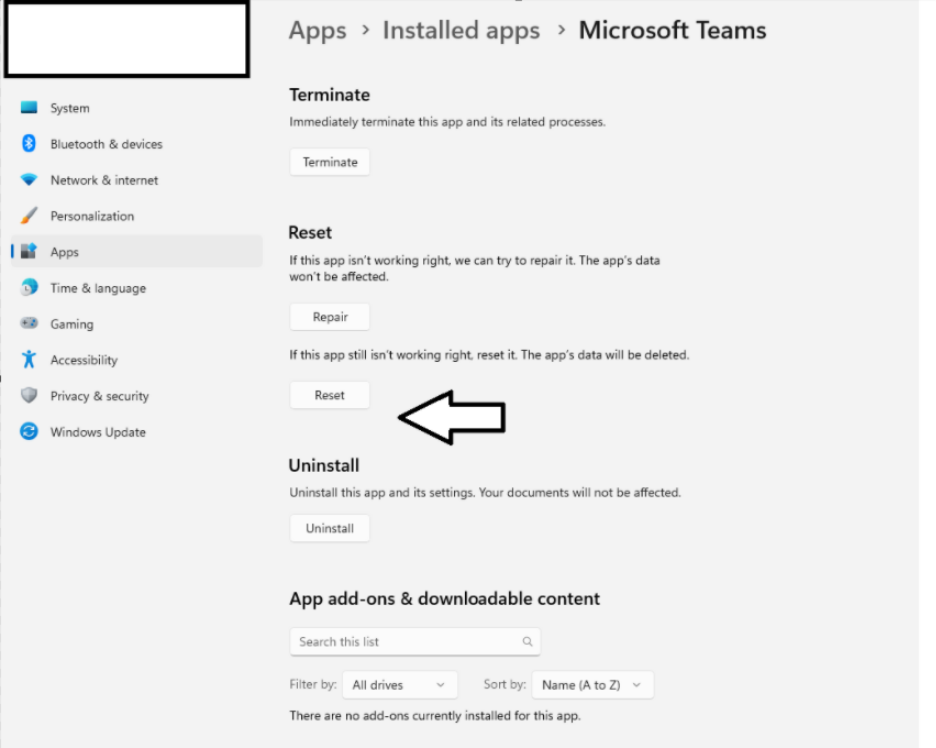Open the All drives filter dropdown
Viewport: 936px width, 748px height.
[x=399, y=685]
